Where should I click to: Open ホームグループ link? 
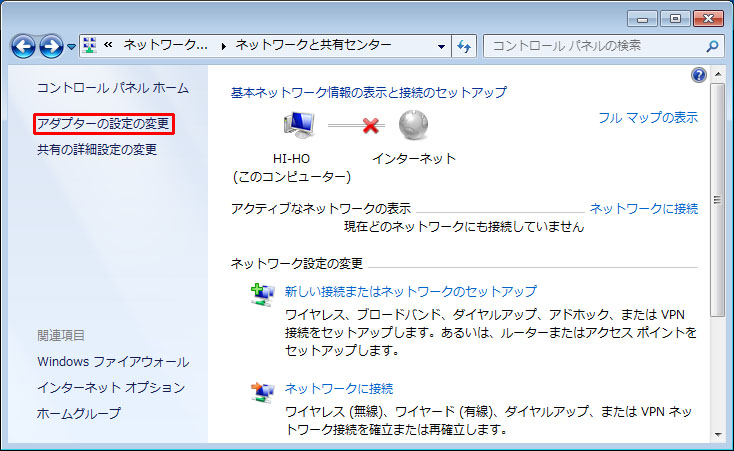tap(79, 413)
